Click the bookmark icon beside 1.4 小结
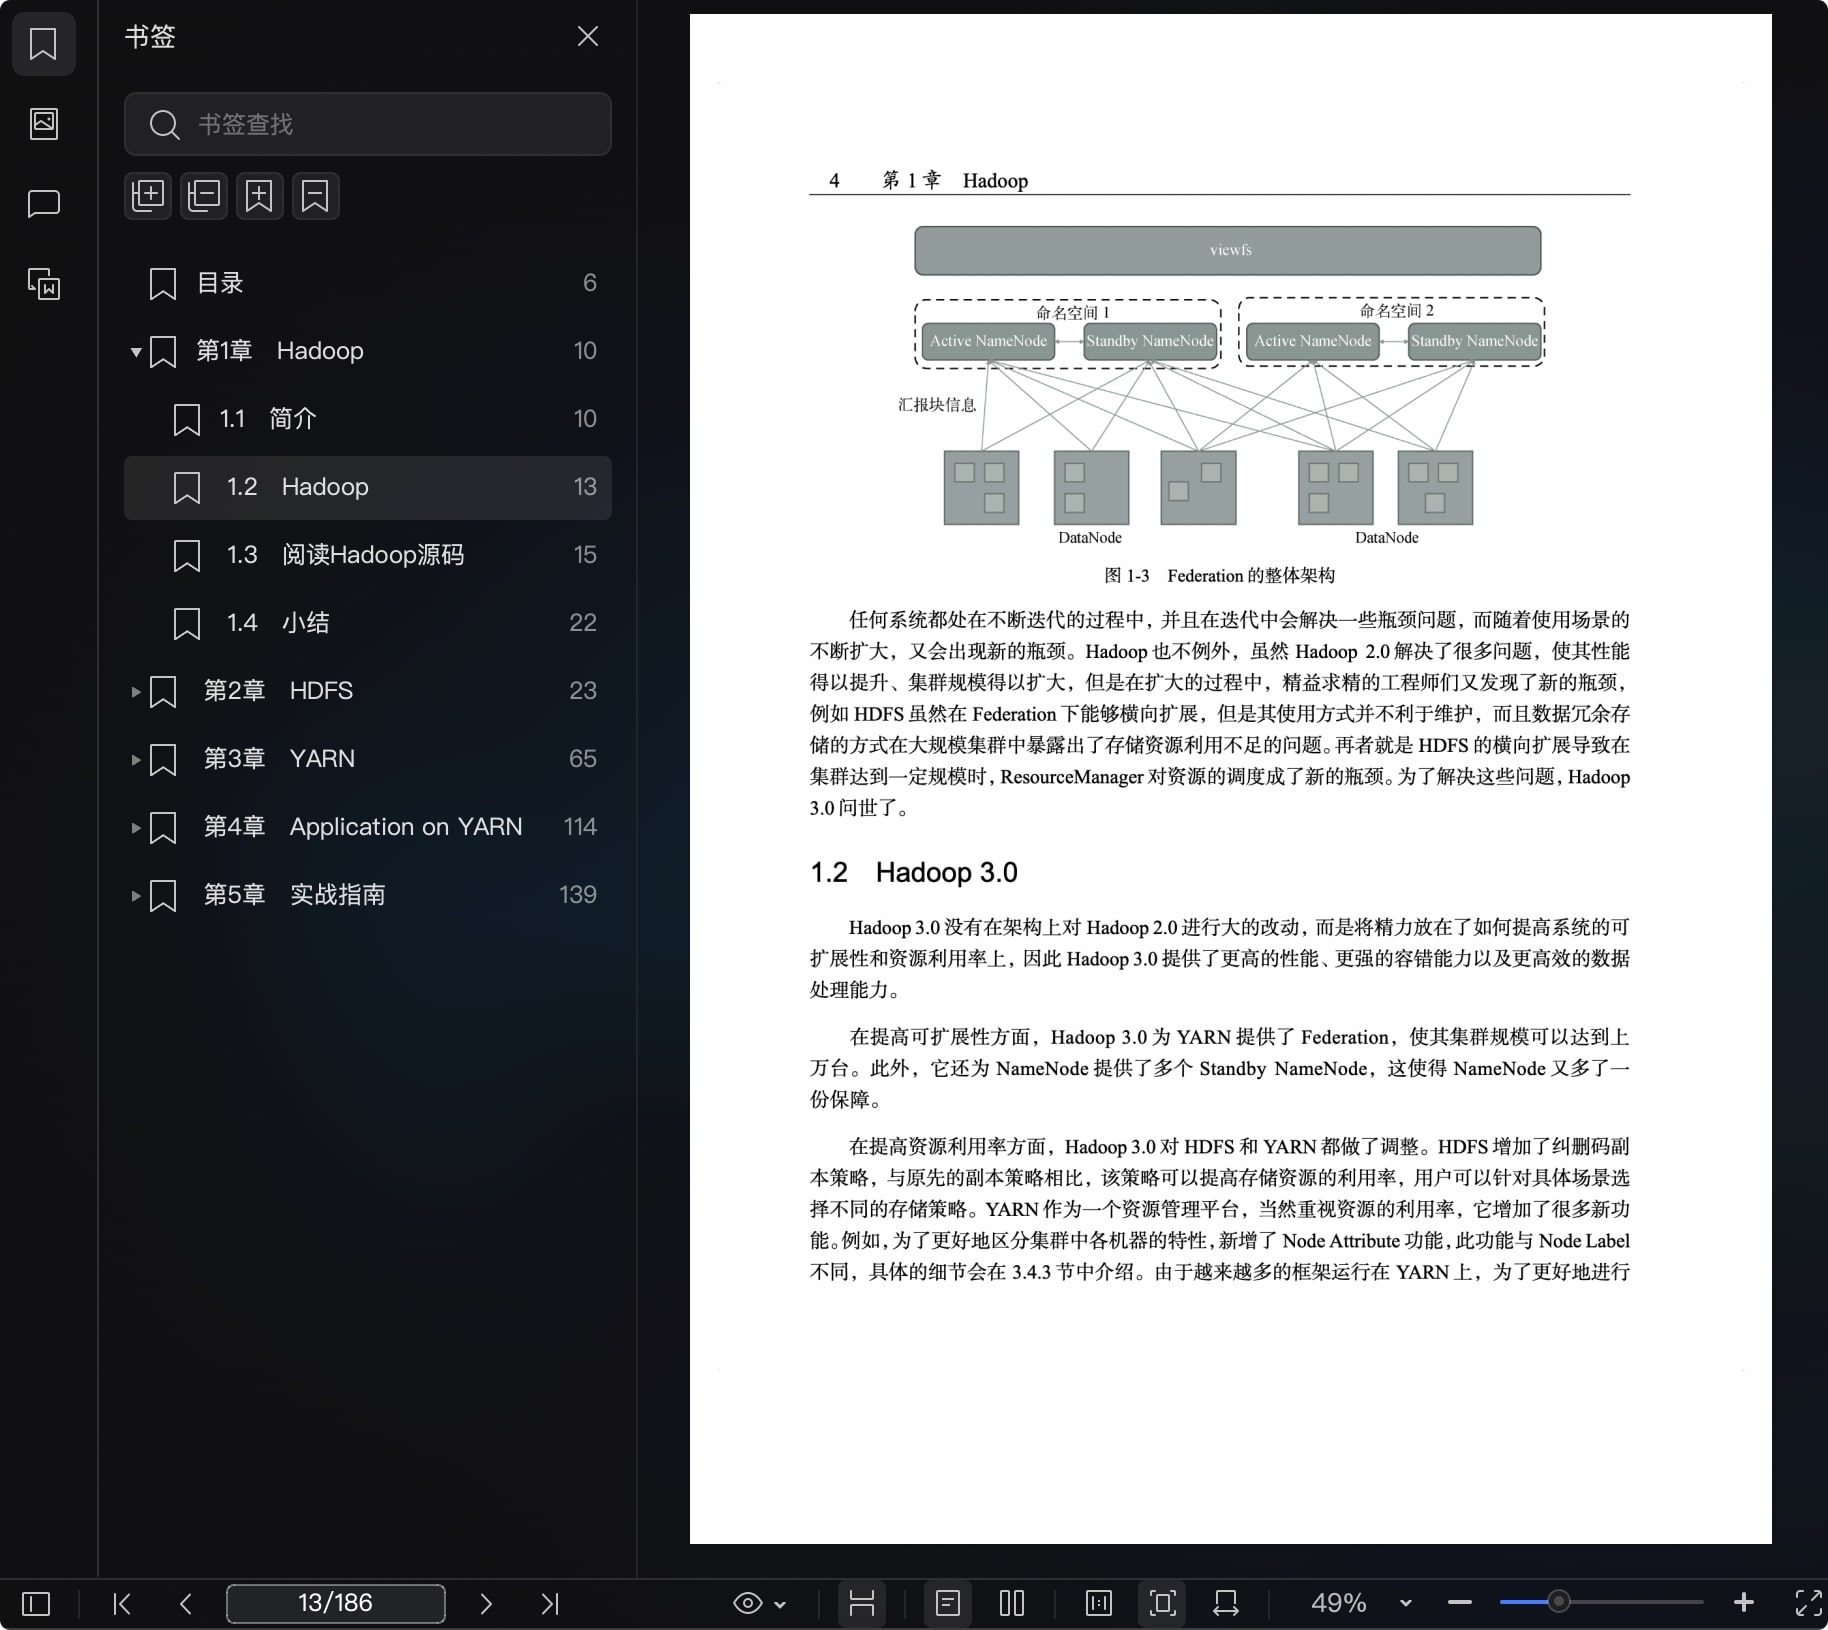Viewport: 1828px width, 1630px height. coord(187,624)
